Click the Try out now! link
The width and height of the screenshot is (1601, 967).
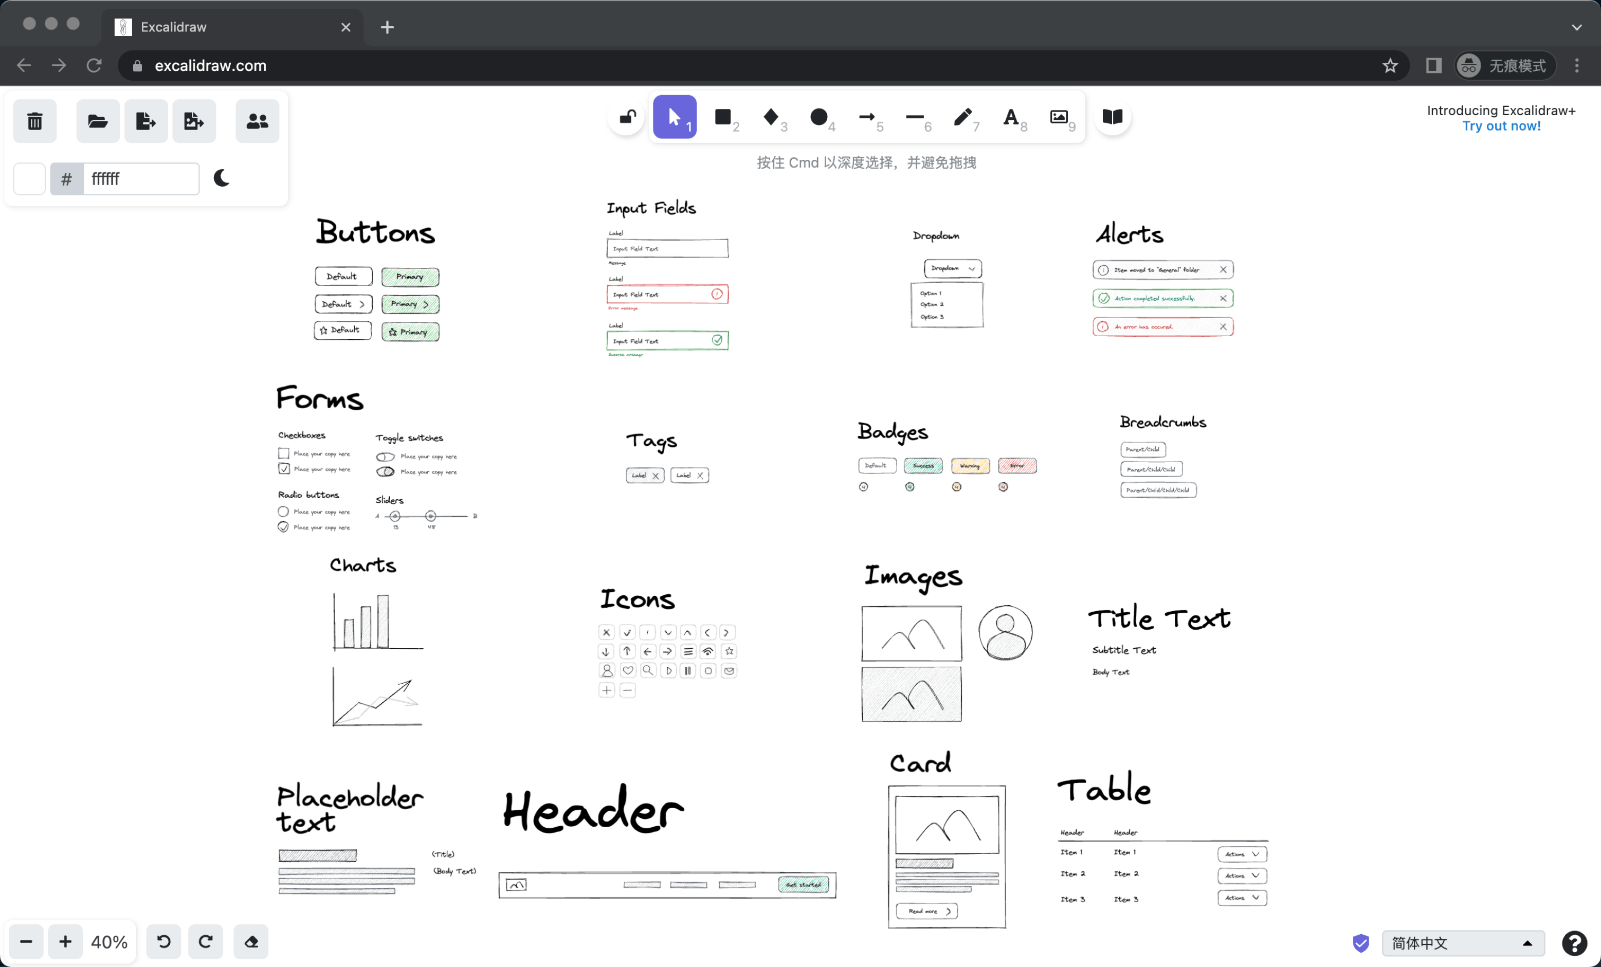[x=1501, y=126]
